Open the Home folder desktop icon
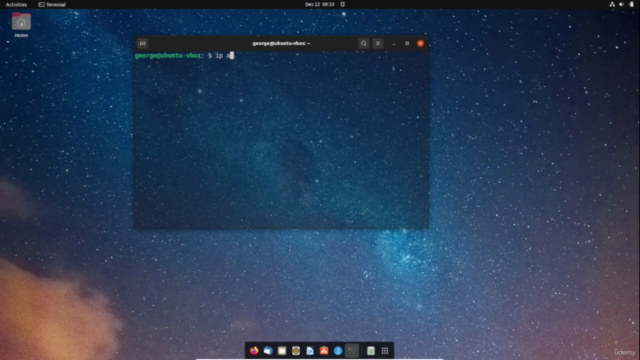This screenshot has height=360, width=640. point(21,25)
